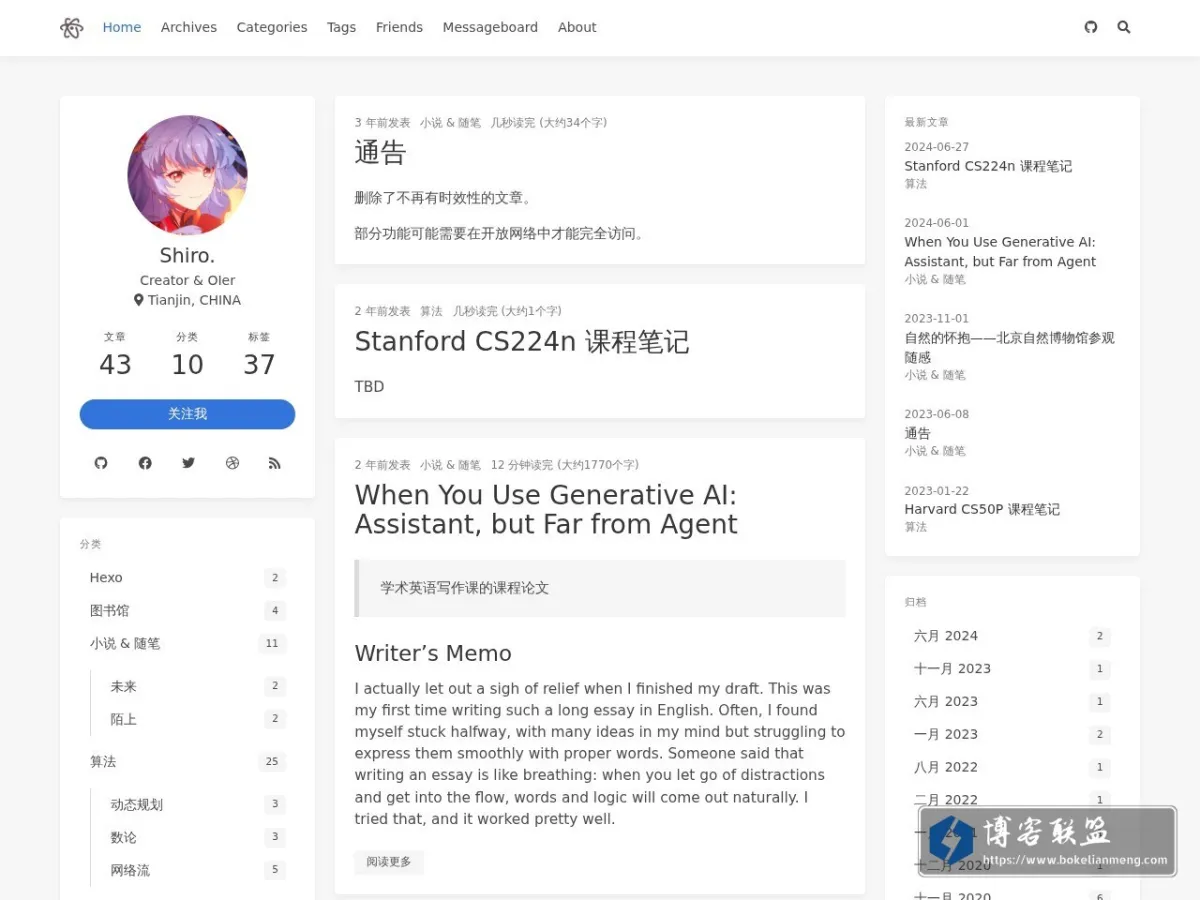Open recent post Harvard CS50P 课程笔记
Image resolution: width=1200 pixels, height=900 pixels.
click(982, 509)
